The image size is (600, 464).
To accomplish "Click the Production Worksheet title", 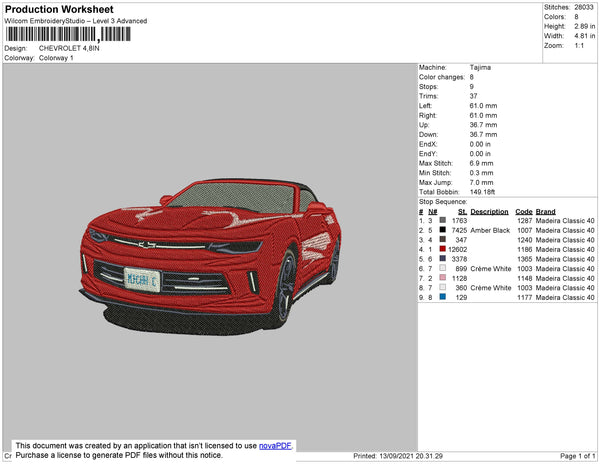I will tap(59, 10).
